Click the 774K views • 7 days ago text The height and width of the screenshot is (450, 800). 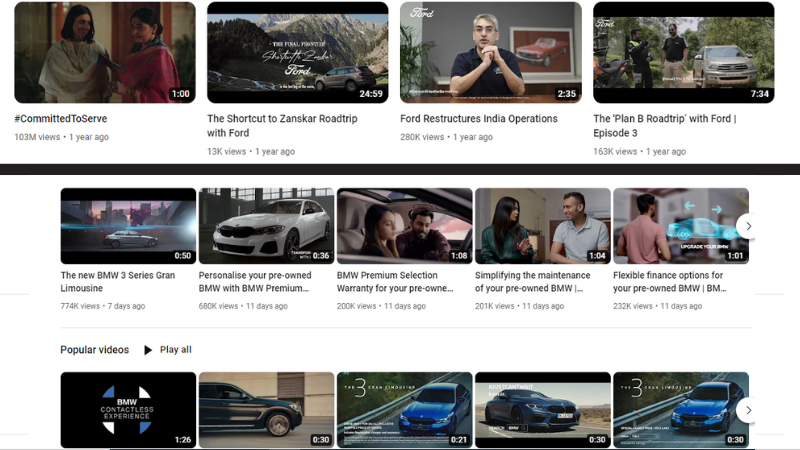[103, 306]
